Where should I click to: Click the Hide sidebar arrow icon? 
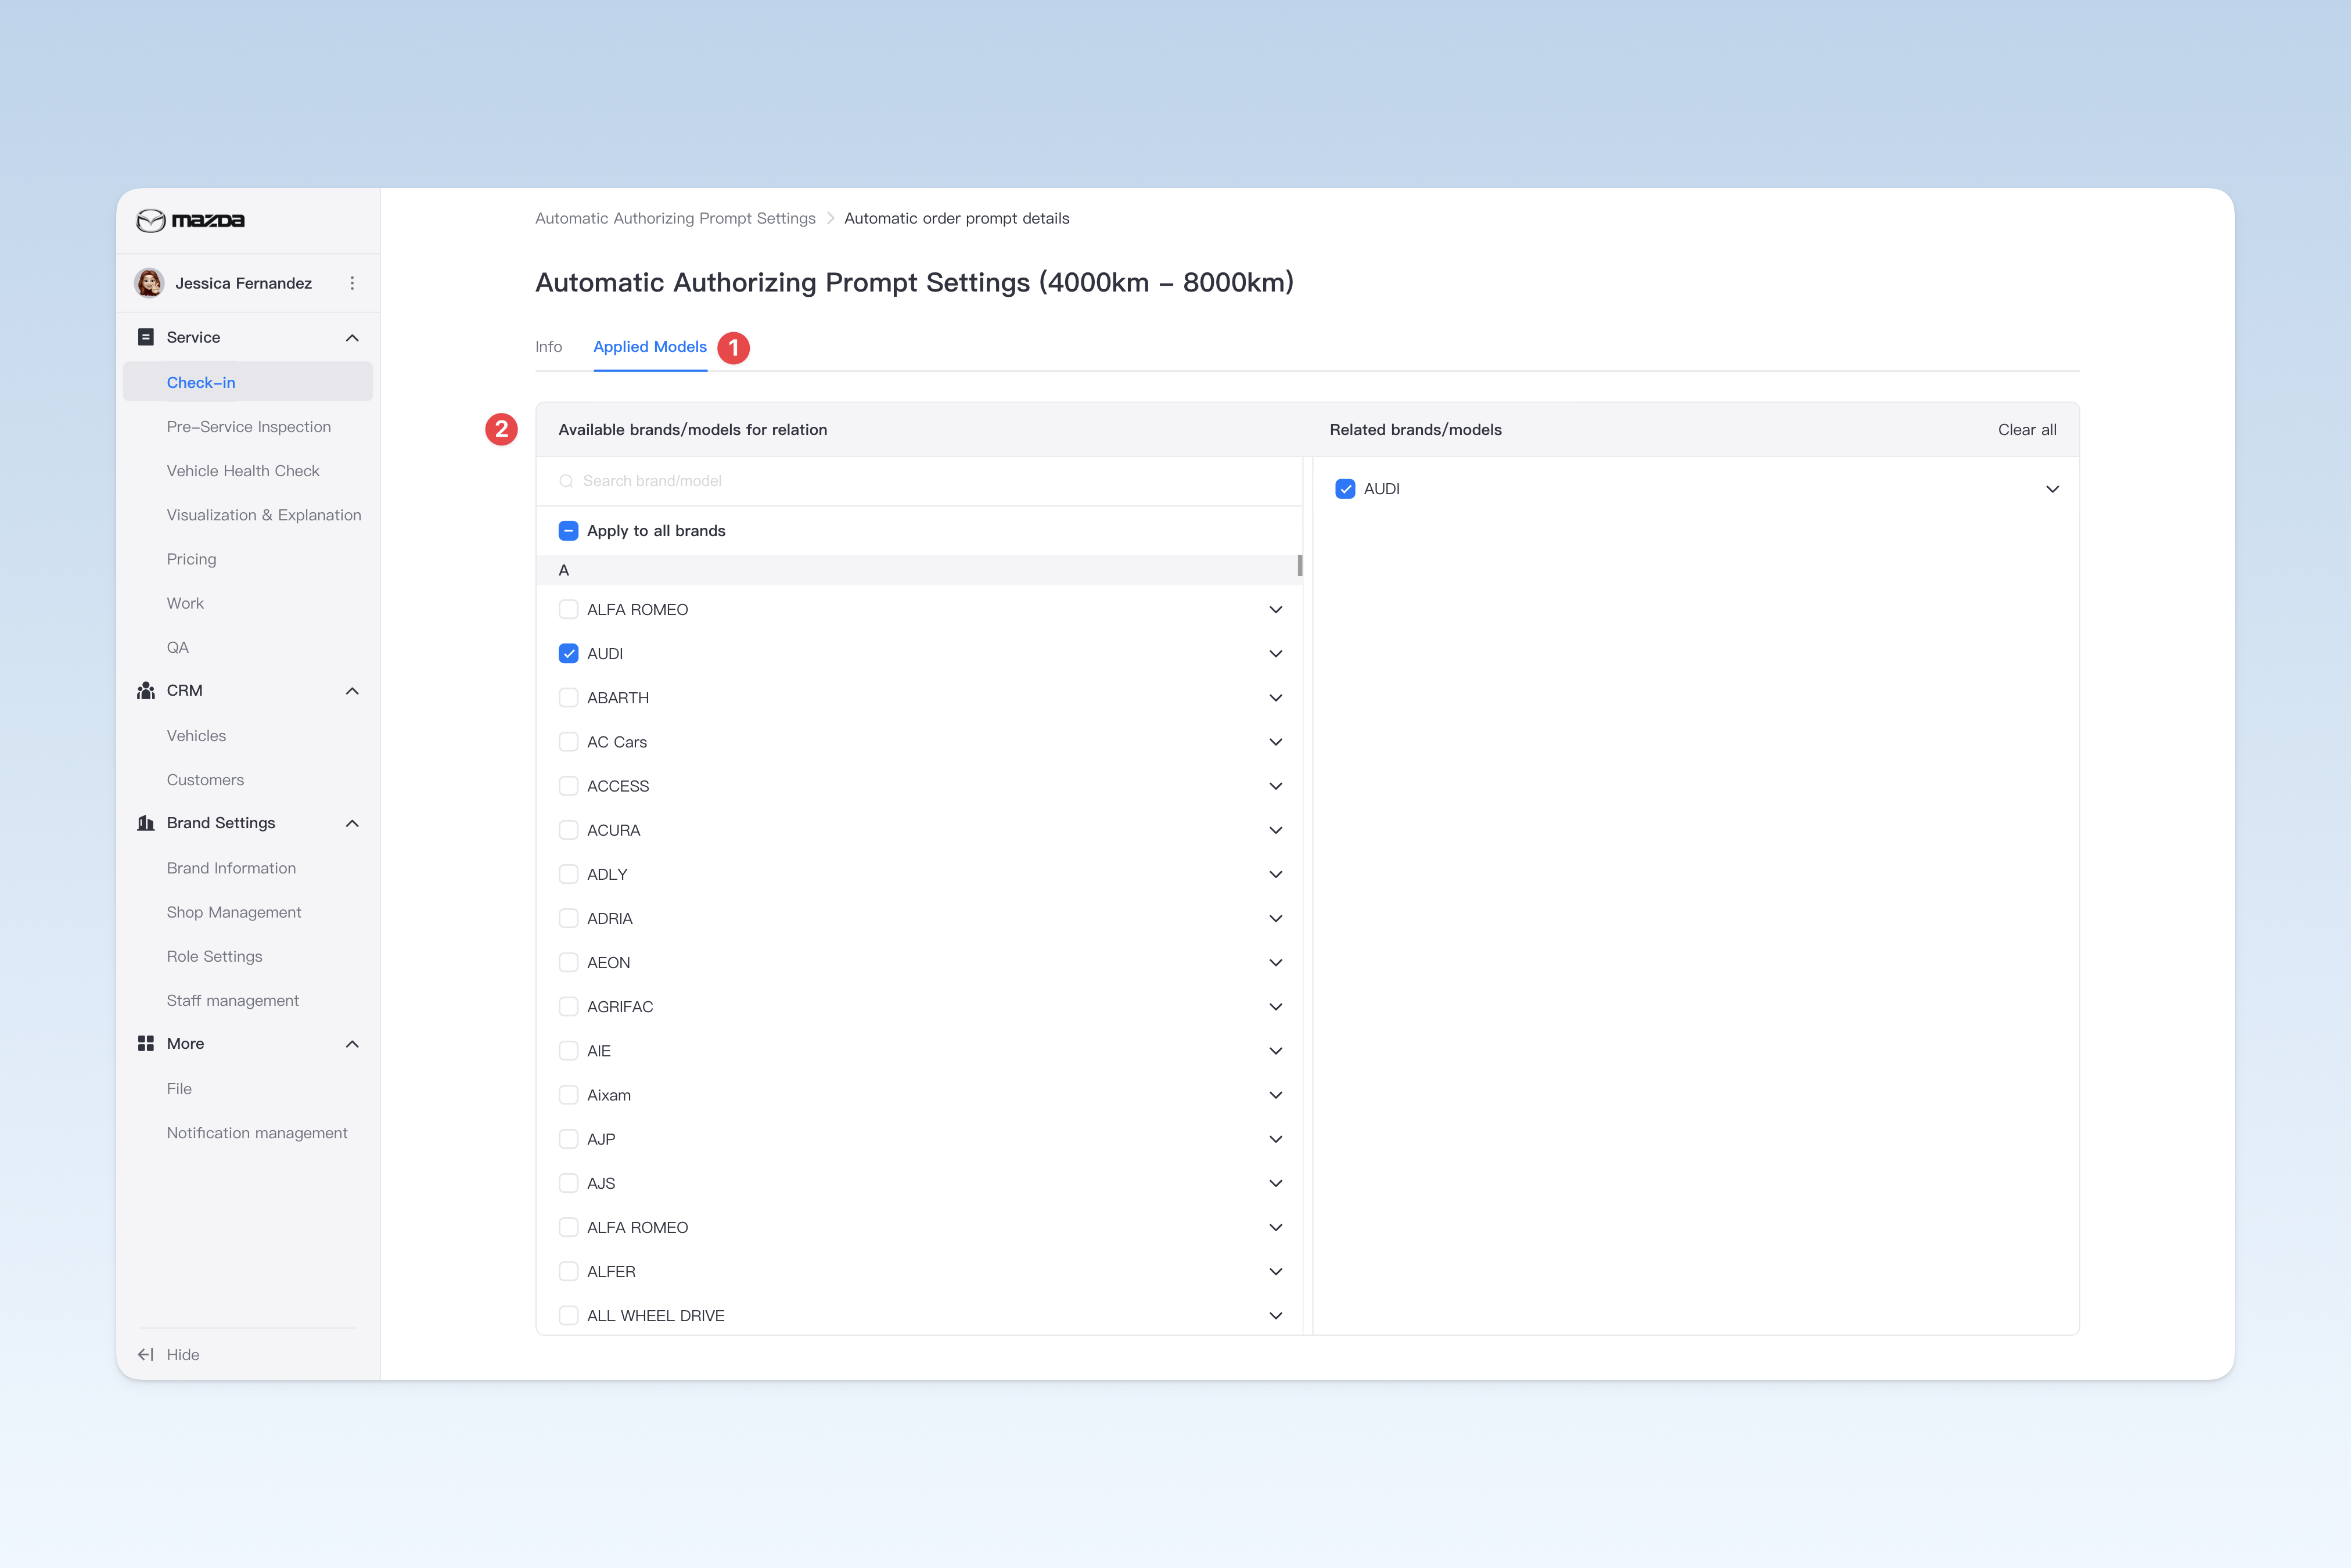pos(146,1354)
